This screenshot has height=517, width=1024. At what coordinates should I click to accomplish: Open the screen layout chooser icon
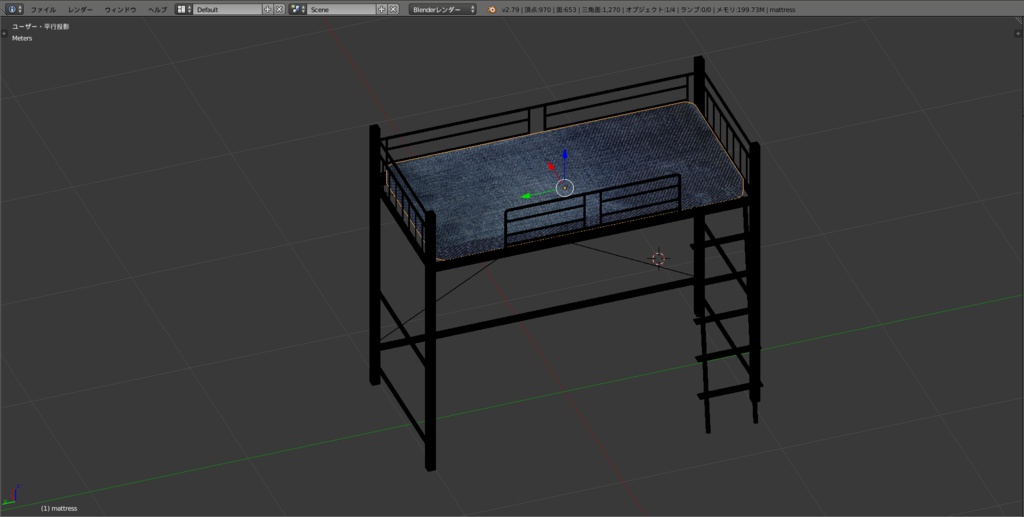[184, 9]
